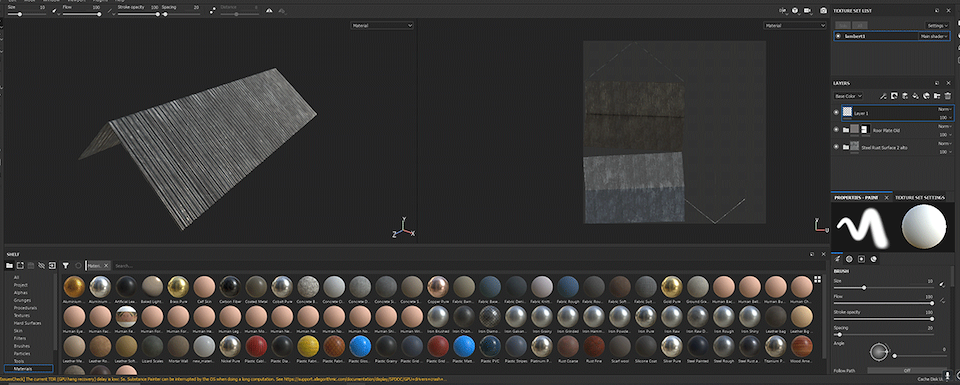Click the shelf filter funnel icon

(66, 266)
